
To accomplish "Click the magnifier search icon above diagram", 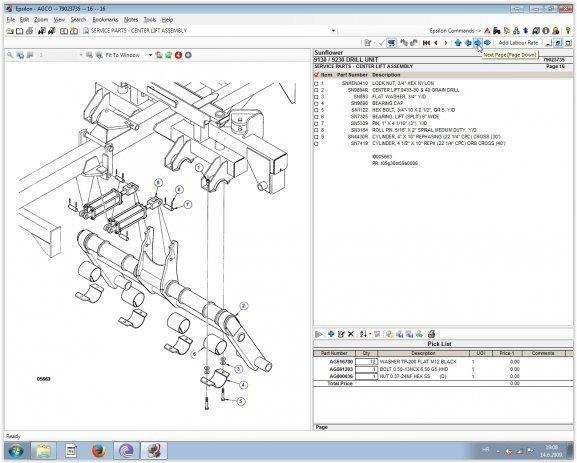I will [x=10, y=55].
